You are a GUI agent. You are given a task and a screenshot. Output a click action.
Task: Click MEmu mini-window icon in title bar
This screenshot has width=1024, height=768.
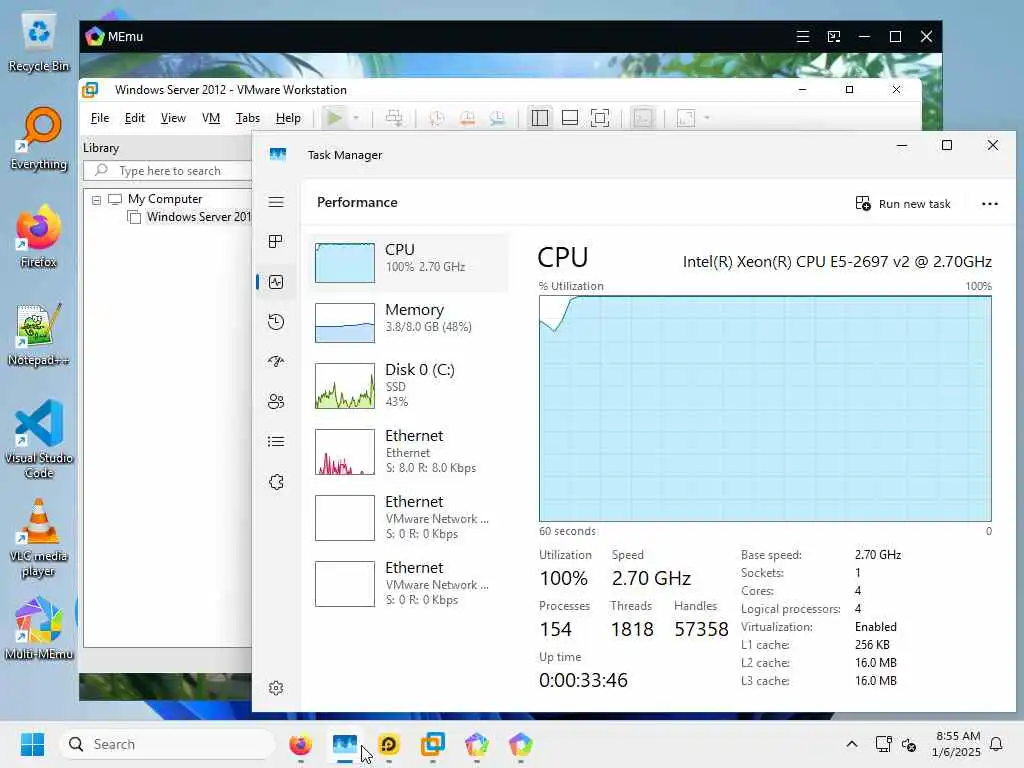834,37
